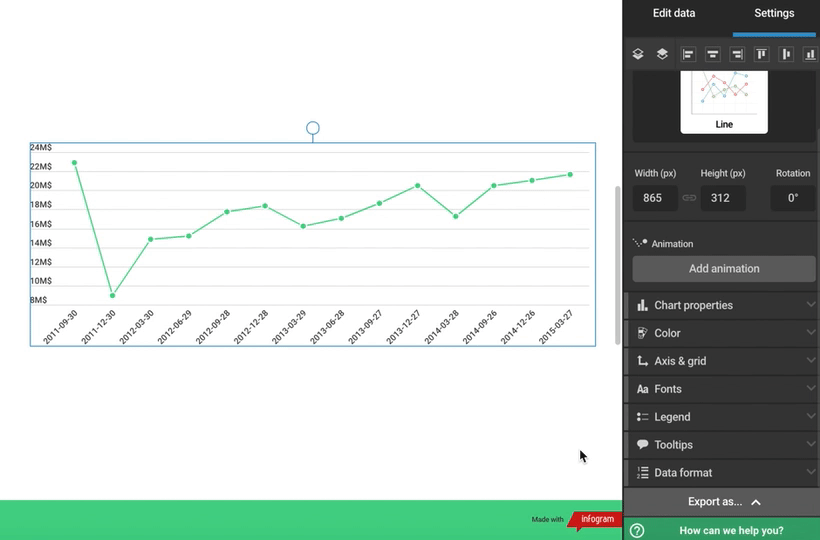
Task: Click the bring forward layer icon
Action: tap(638, 54)
